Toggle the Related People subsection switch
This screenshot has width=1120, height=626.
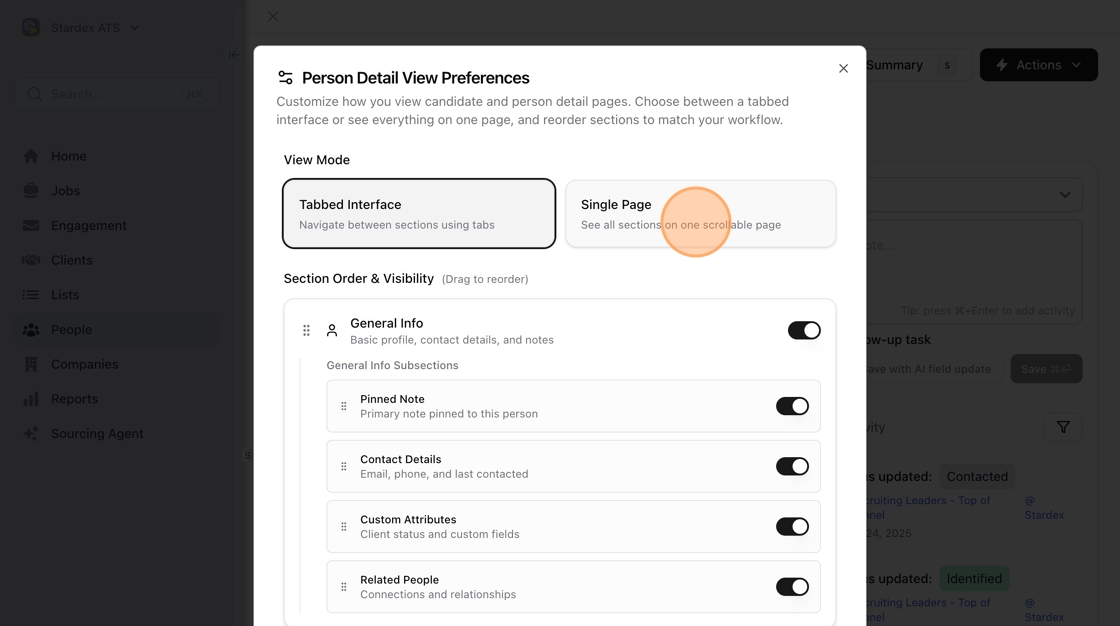click(792, 587)
